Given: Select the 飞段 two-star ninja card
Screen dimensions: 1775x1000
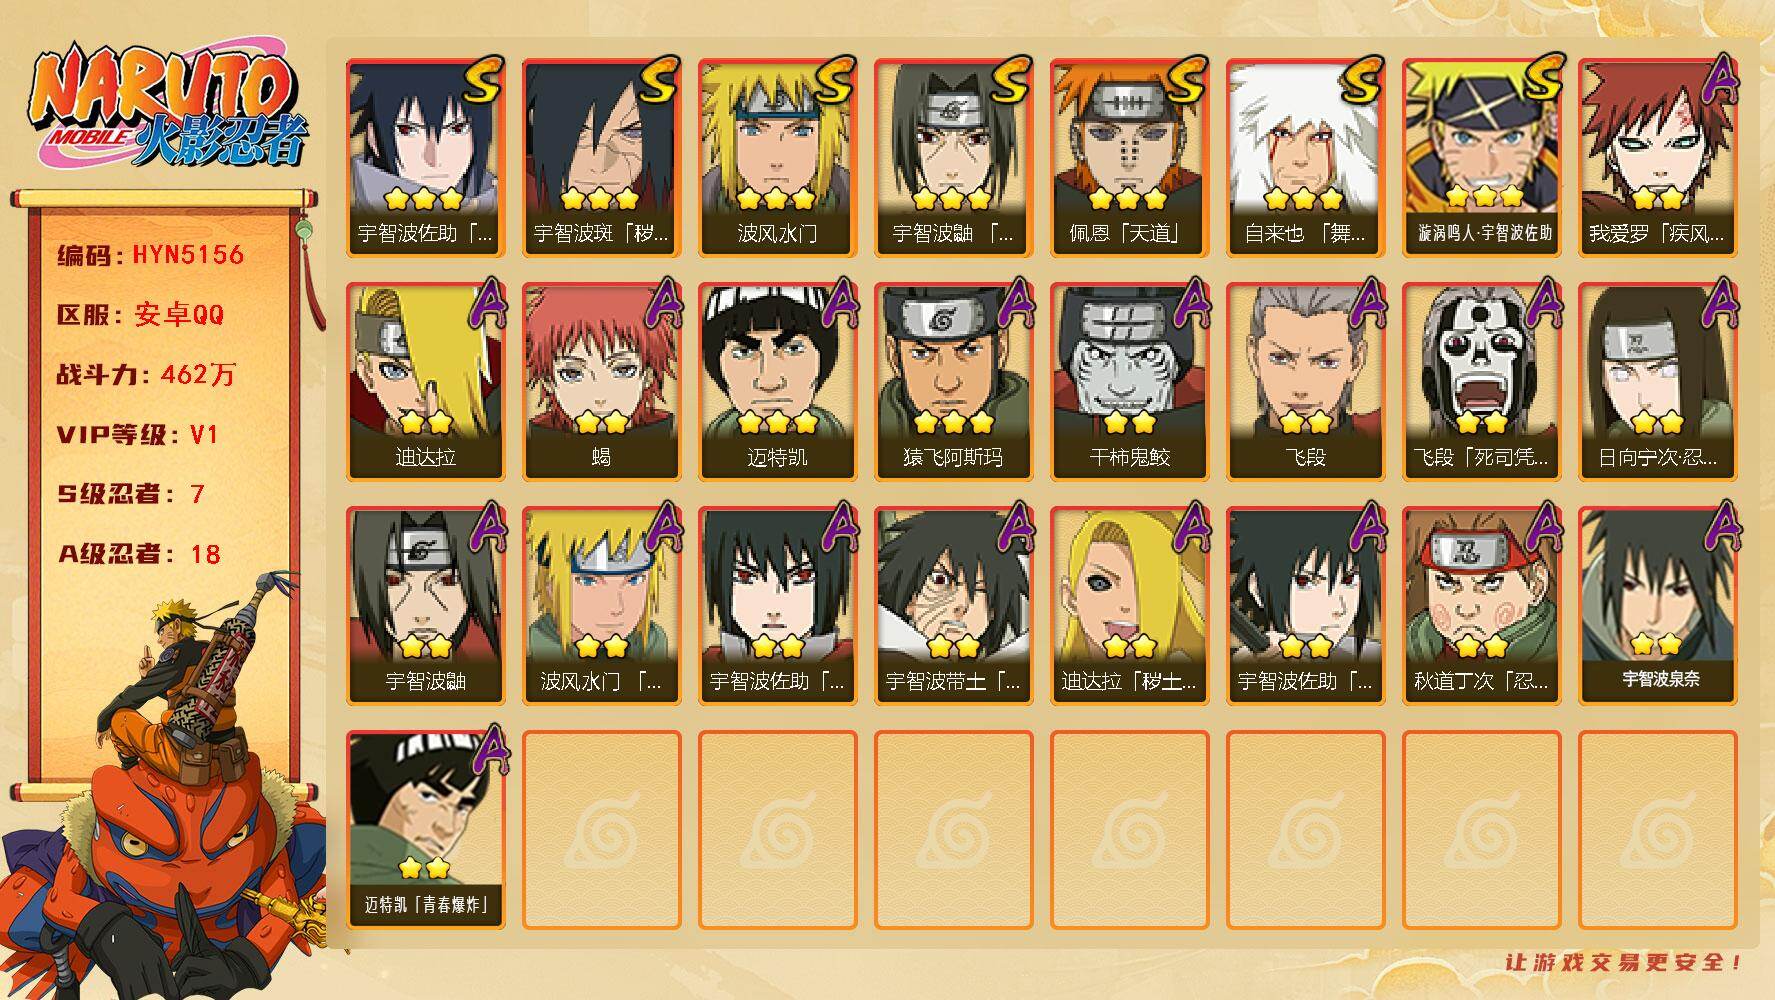Looking at the screenshot, I should [x=1305, y=382].
